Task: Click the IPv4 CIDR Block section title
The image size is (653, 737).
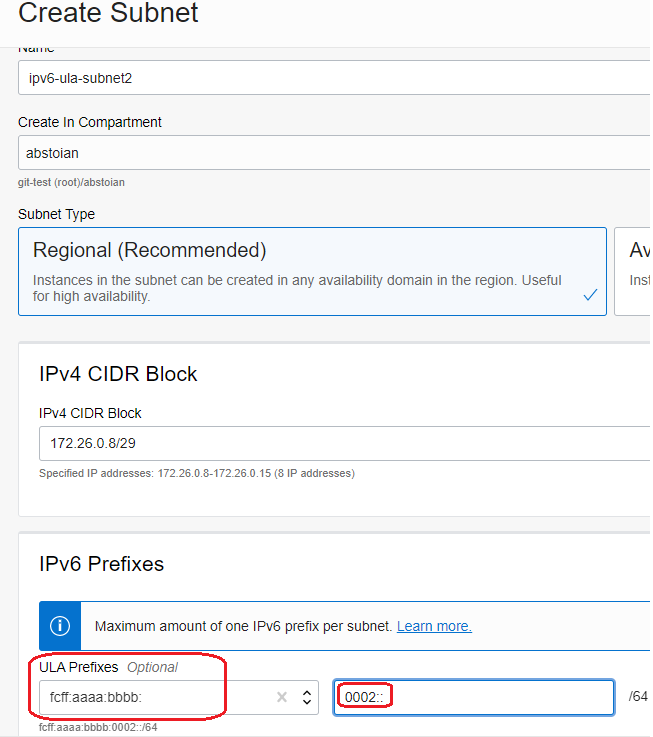Action: pos(118,374)
